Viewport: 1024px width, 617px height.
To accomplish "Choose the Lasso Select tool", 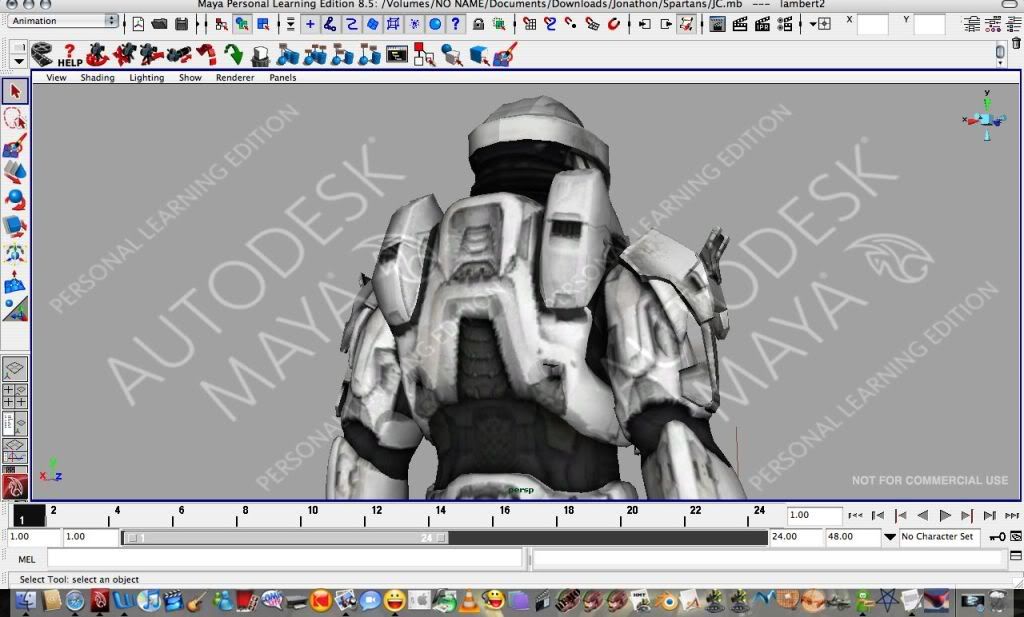I will (15, 119).
